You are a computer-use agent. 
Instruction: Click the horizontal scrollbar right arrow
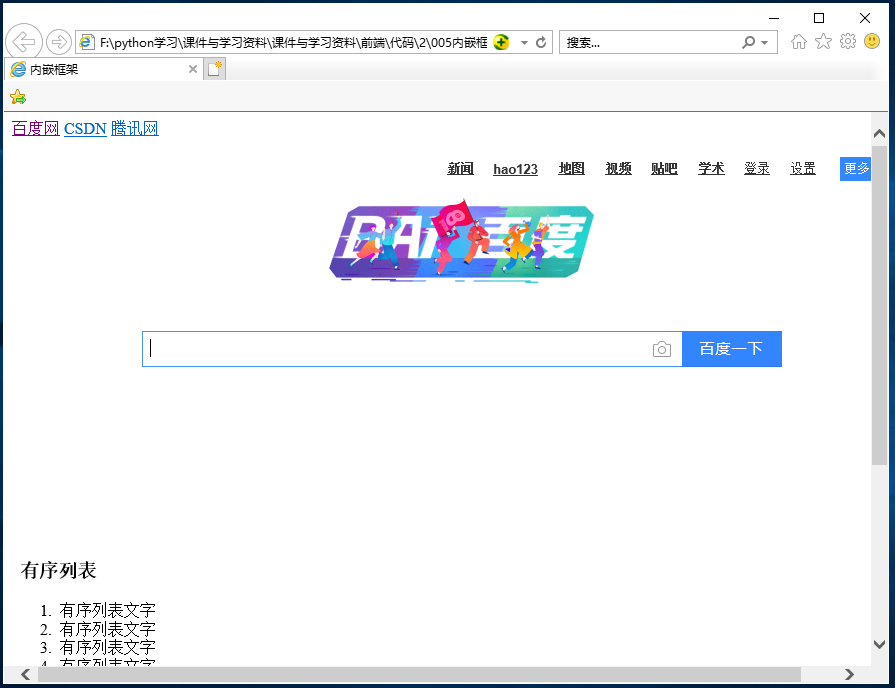(x=849, y=674)
